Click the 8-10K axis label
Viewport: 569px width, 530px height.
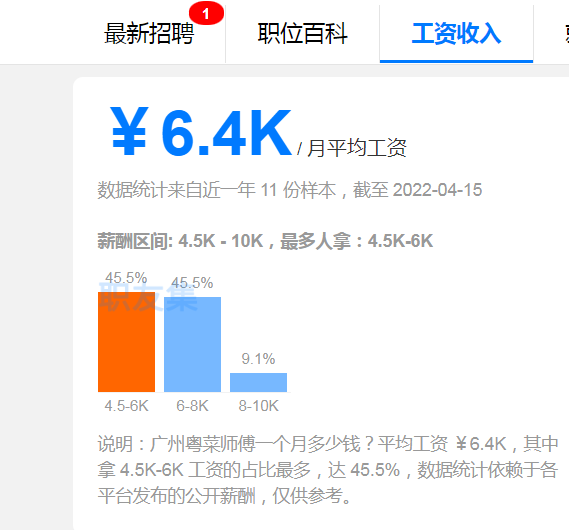tap(258, 406)
